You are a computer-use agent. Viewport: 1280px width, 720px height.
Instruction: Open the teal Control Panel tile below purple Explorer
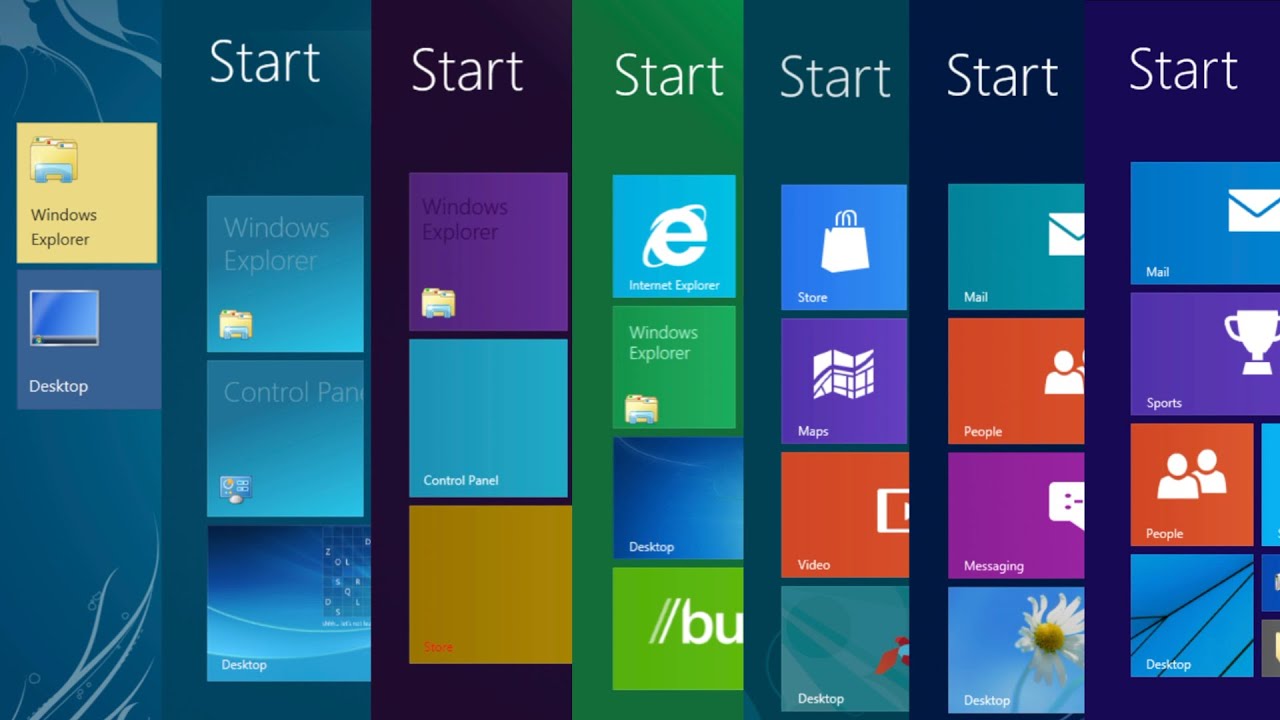tap(488, 418)
